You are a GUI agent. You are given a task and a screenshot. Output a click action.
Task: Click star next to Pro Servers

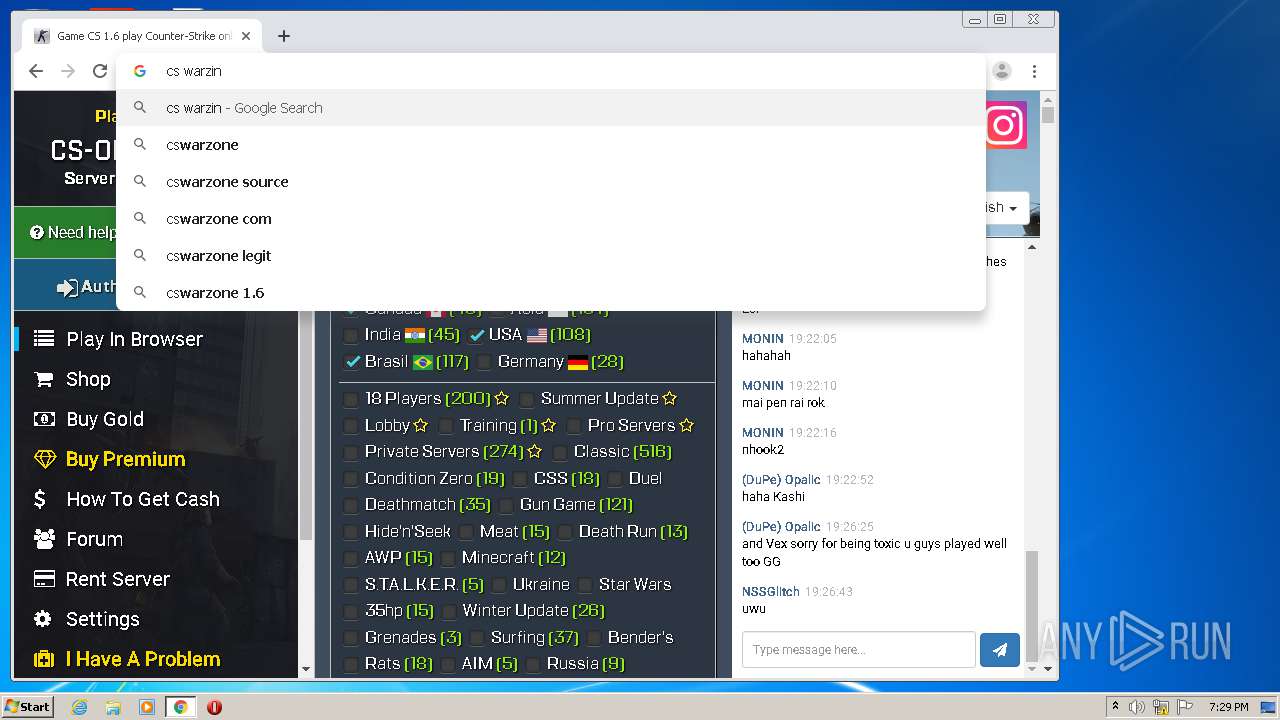pyautogui.click(x=687, y=426)
